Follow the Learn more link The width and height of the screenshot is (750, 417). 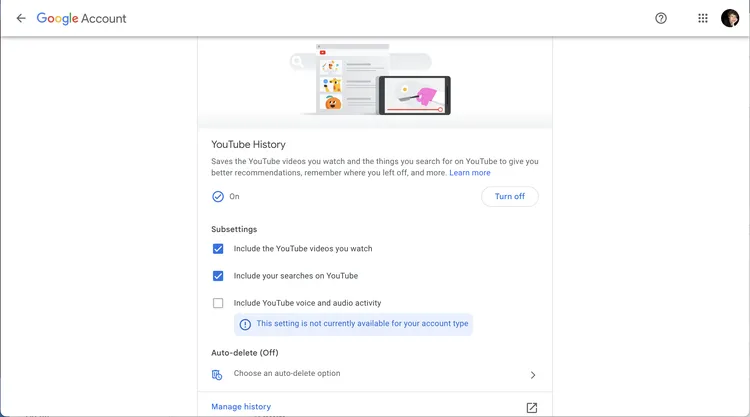pyautogui.click(x=470, y=173)
